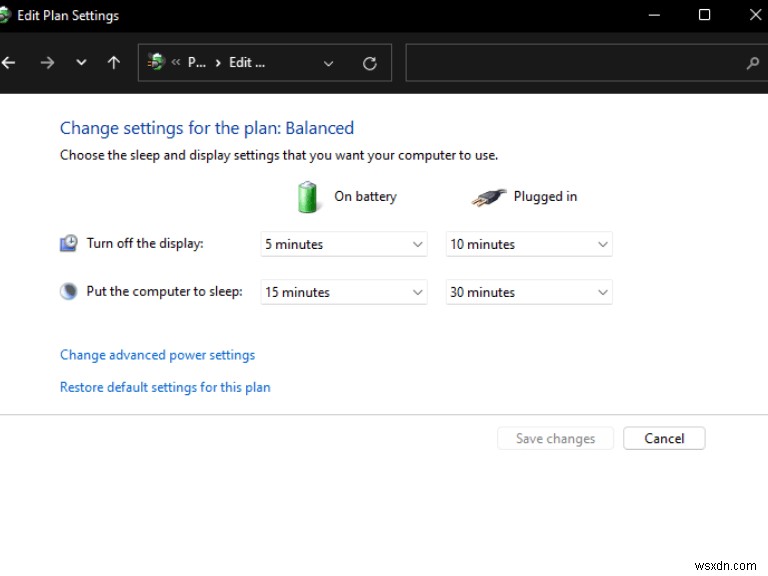The height and width of the screenshot is (576, 768).
Task: Click the display monitor clock icon
Action: pos(69,243)
